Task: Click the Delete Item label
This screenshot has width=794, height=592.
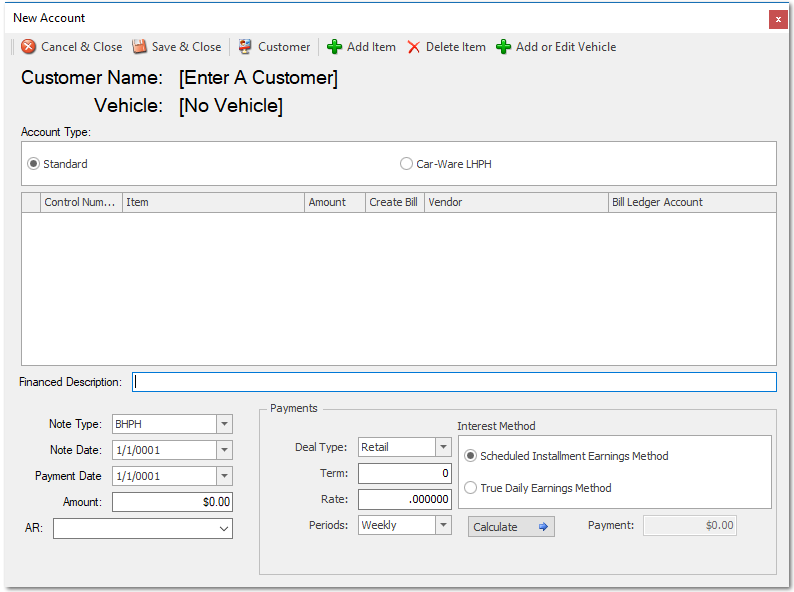Action: pos(456,47)
